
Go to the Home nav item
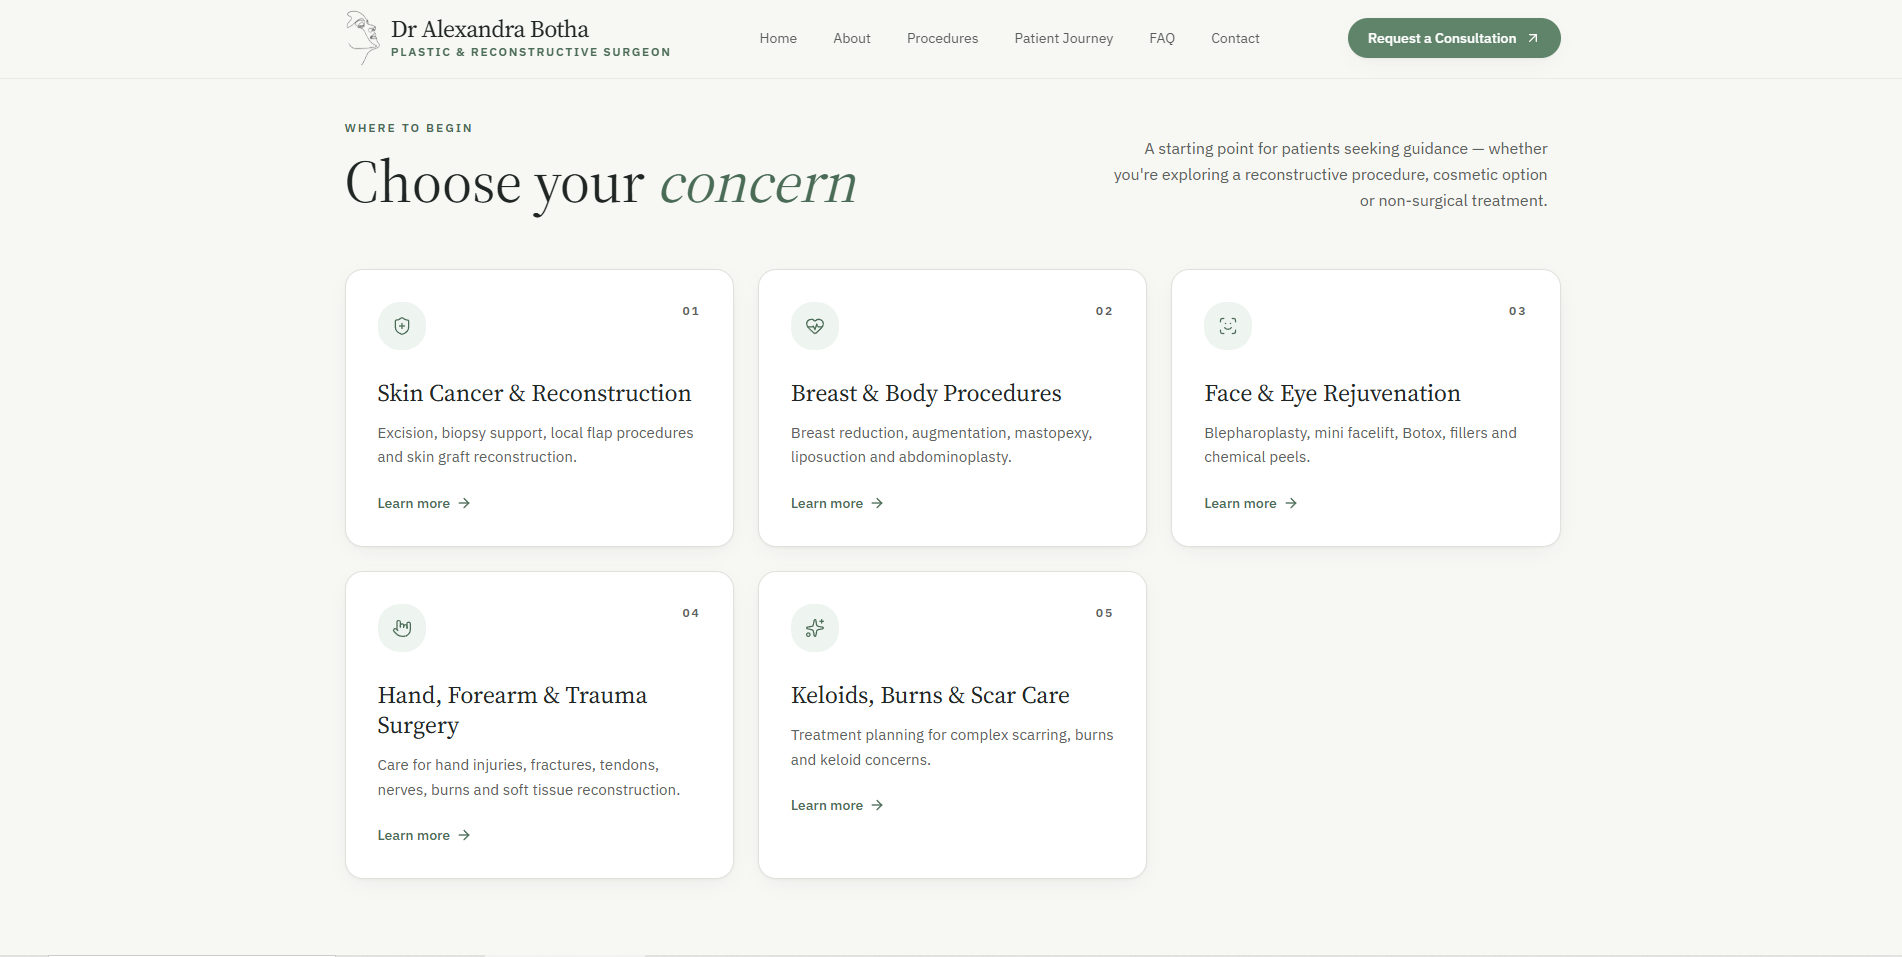[x=778, y=38]
